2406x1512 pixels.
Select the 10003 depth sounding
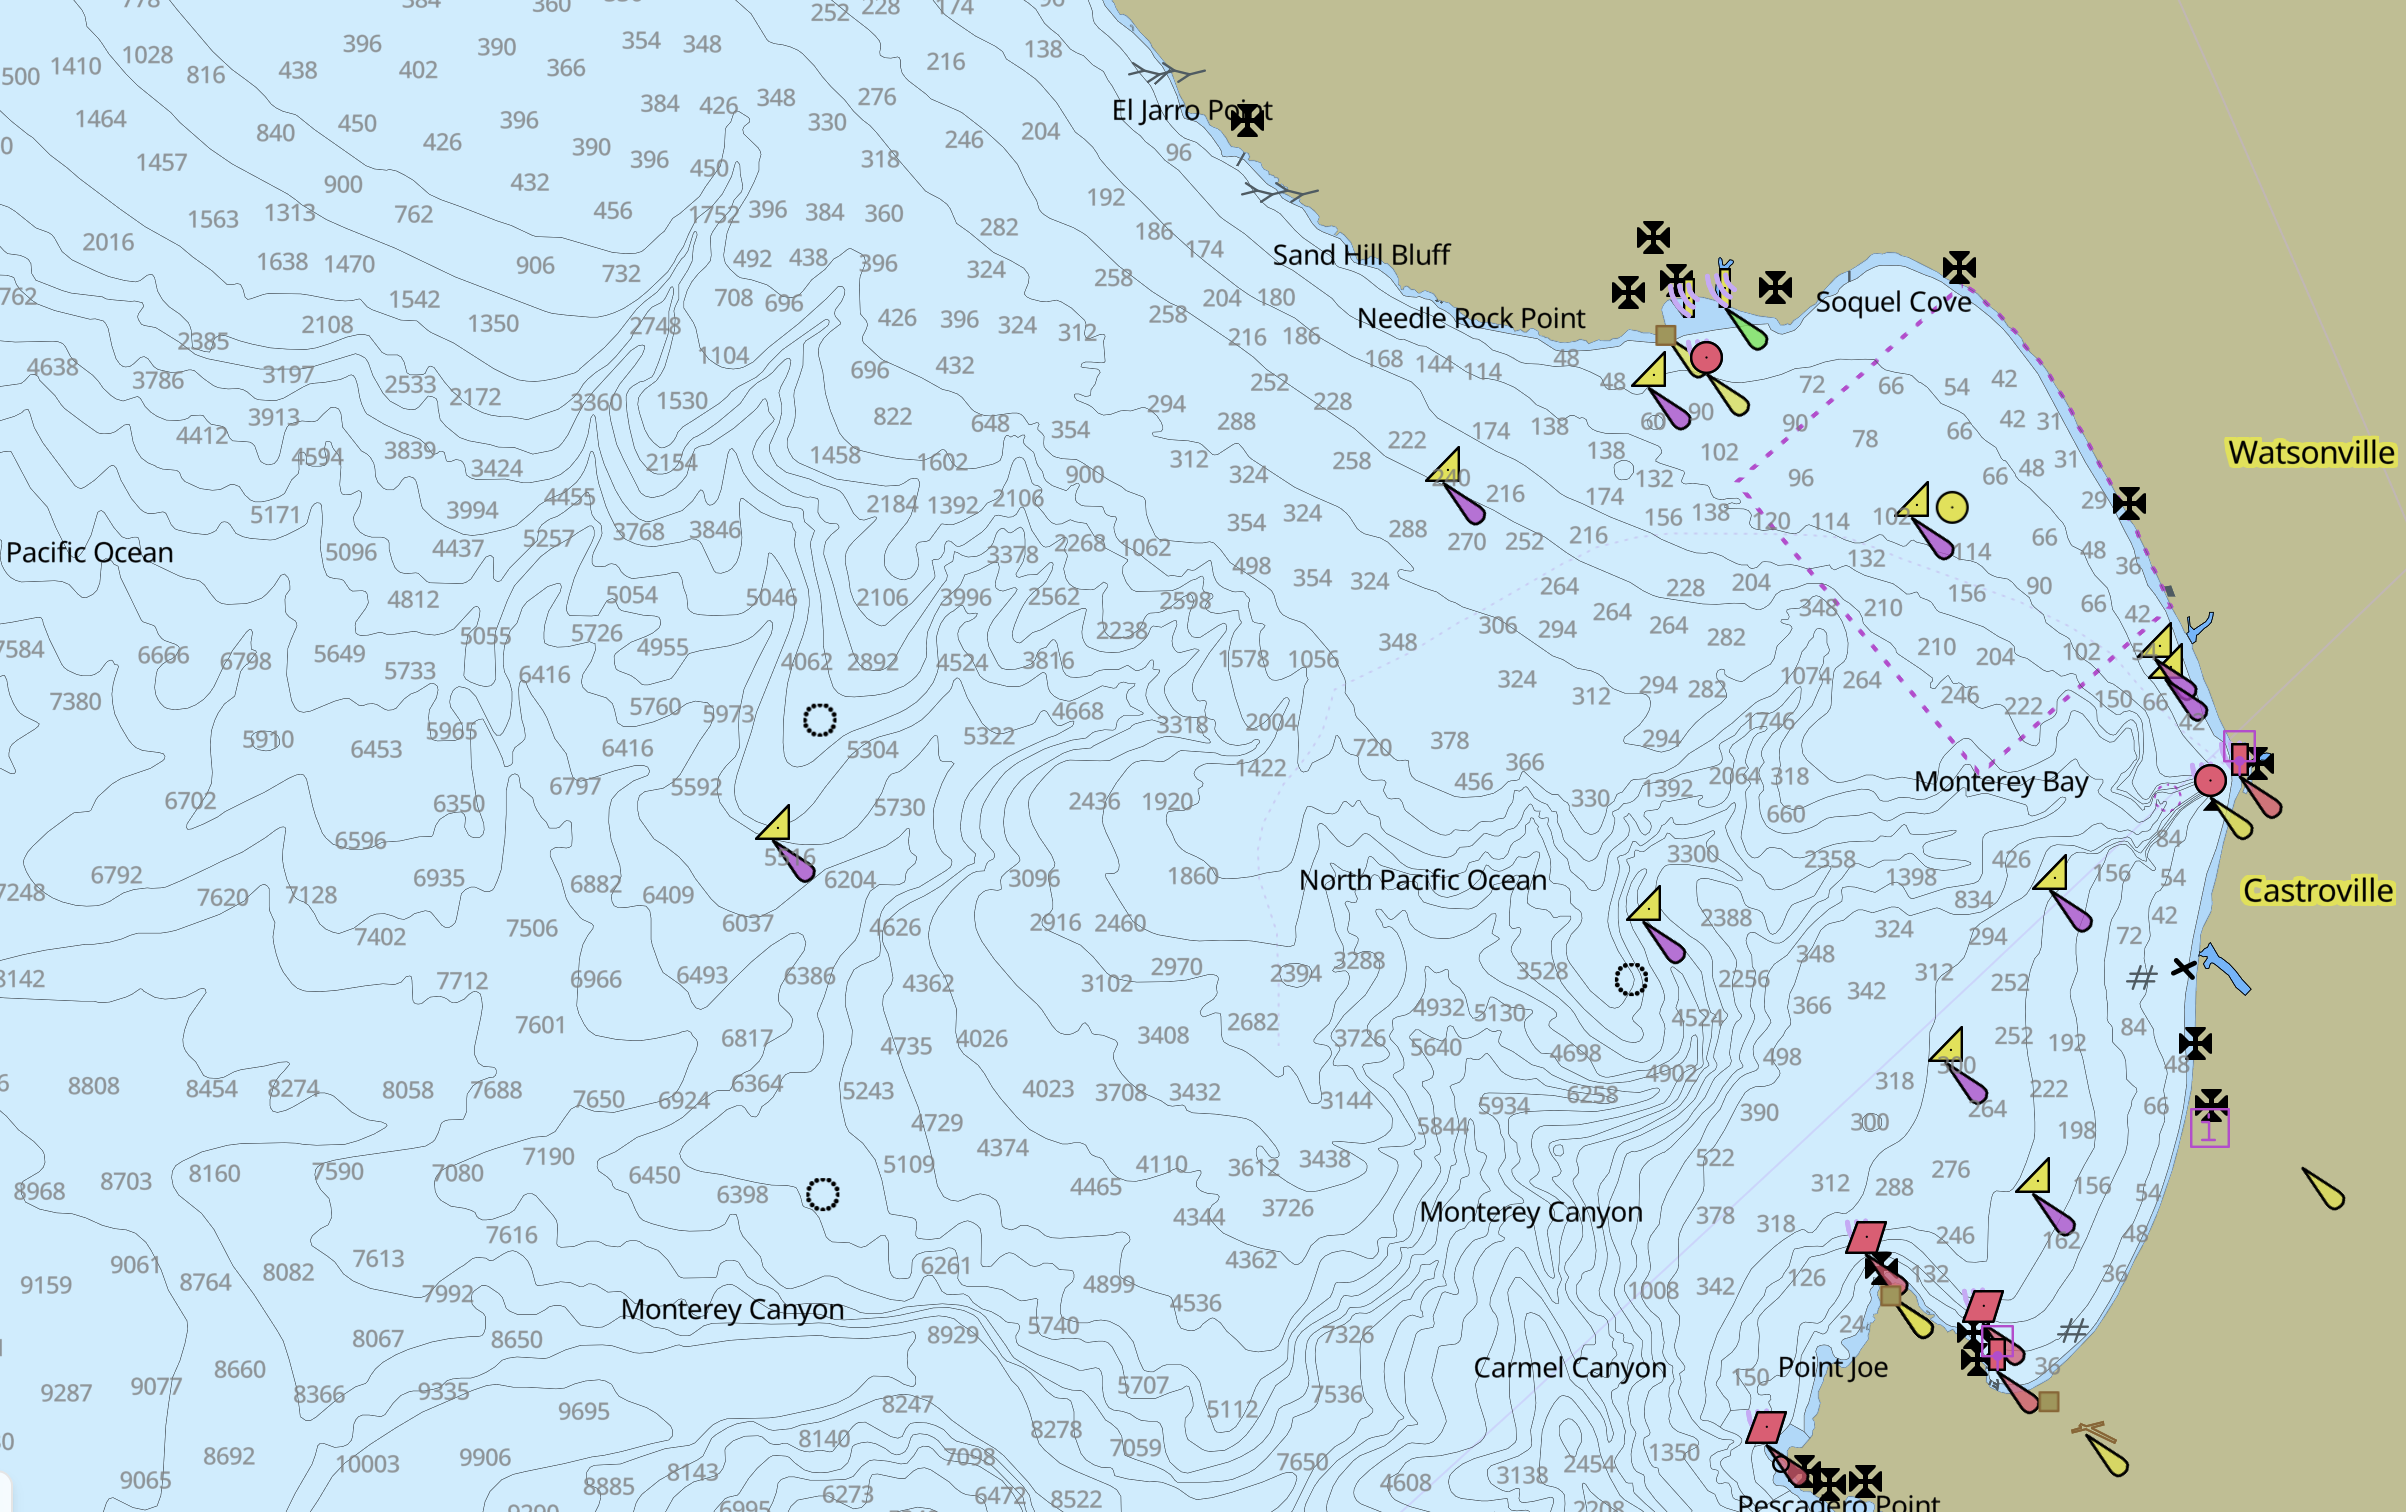367,1464
